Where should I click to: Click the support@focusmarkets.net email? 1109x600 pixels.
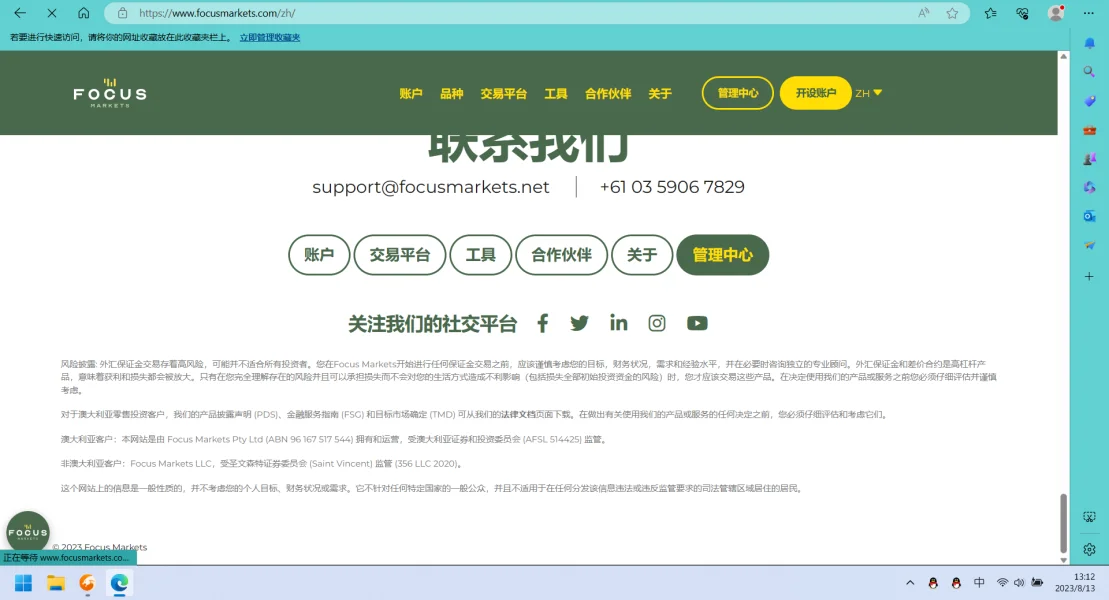click(x=431, y=187)
